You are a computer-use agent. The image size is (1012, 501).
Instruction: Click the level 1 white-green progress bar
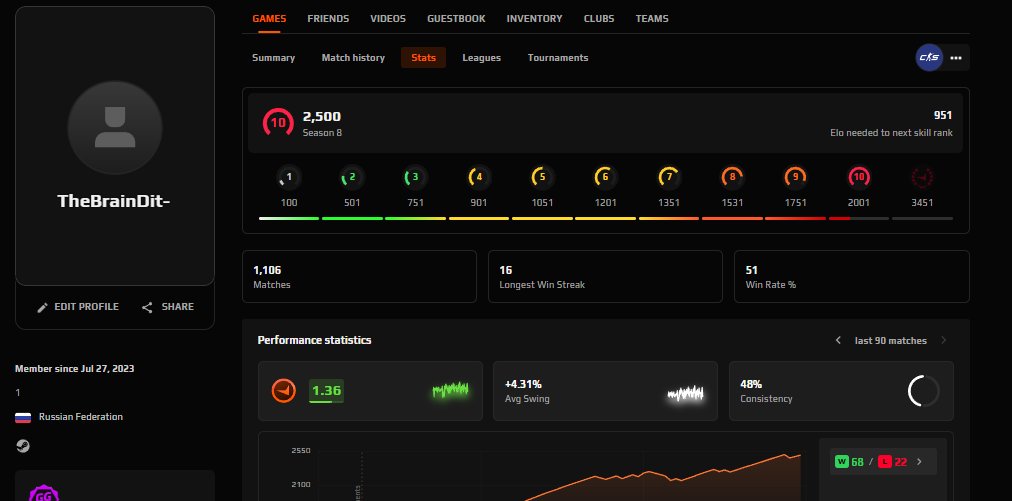click(x=288, y=218)
